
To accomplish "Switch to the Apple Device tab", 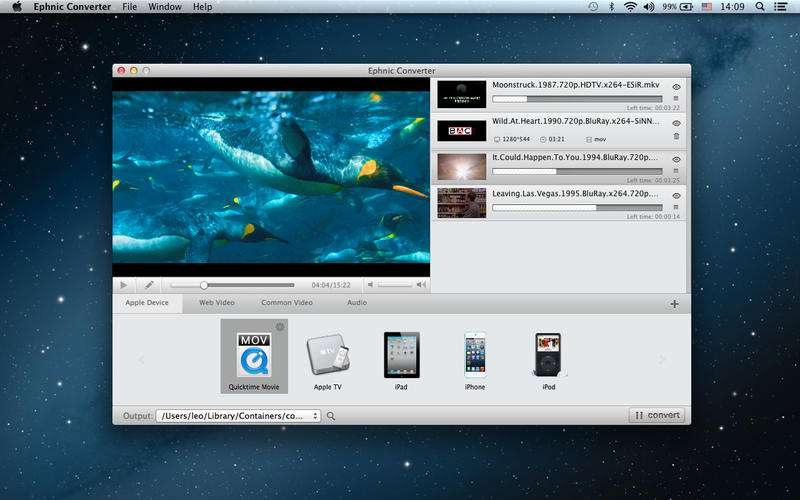I will tap(147, 303).
